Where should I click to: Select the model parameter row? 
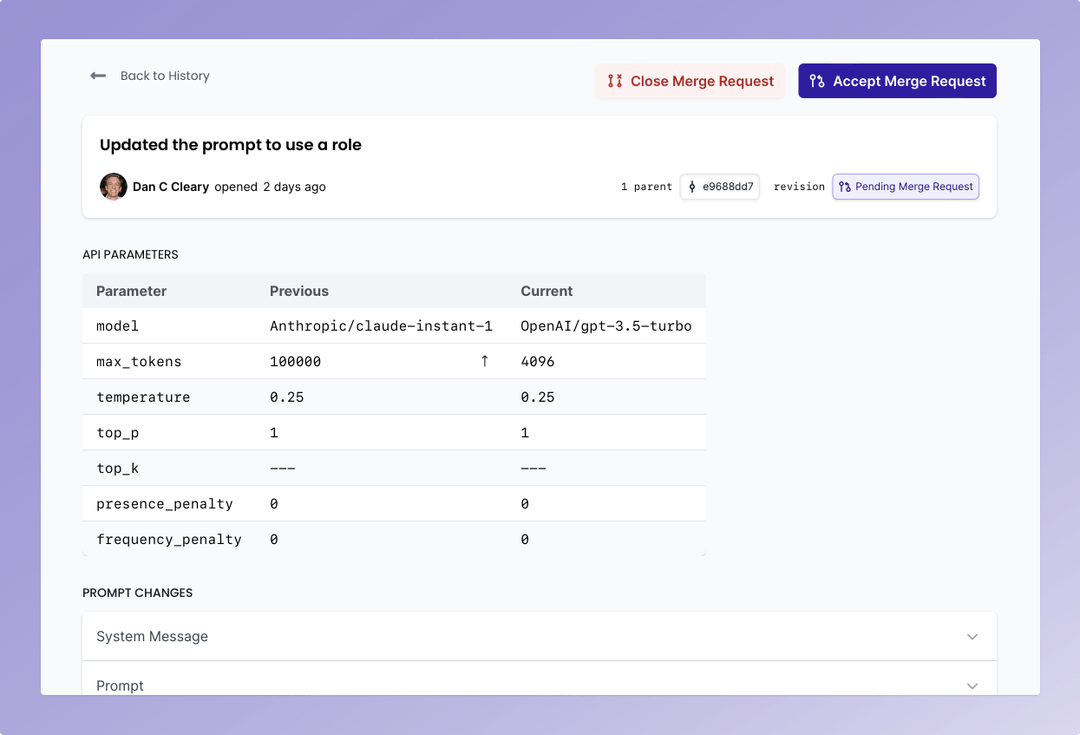pos(394,325)
